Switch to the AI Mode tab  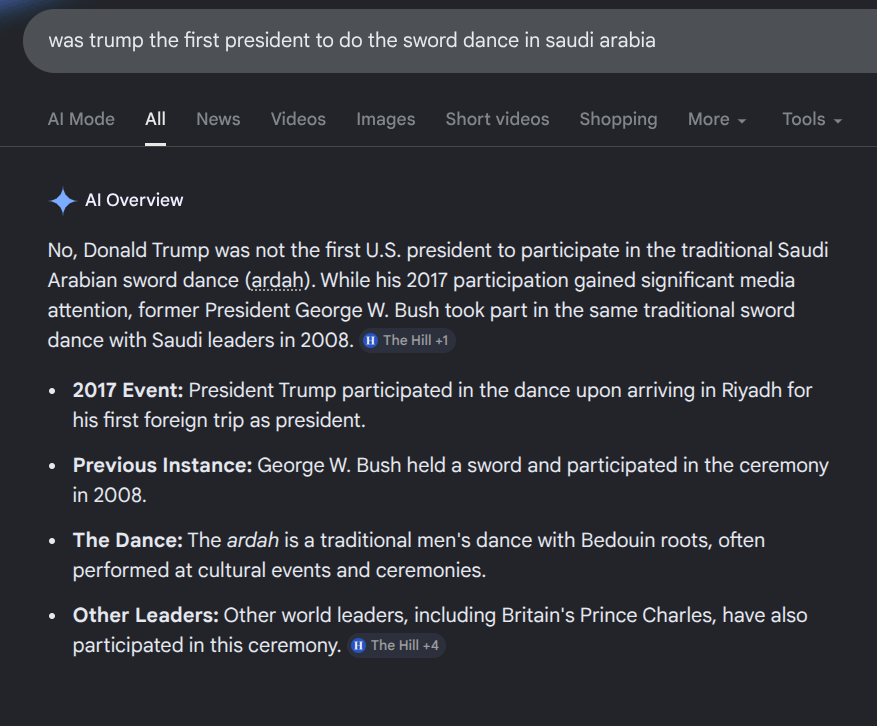tap(81, 119)
